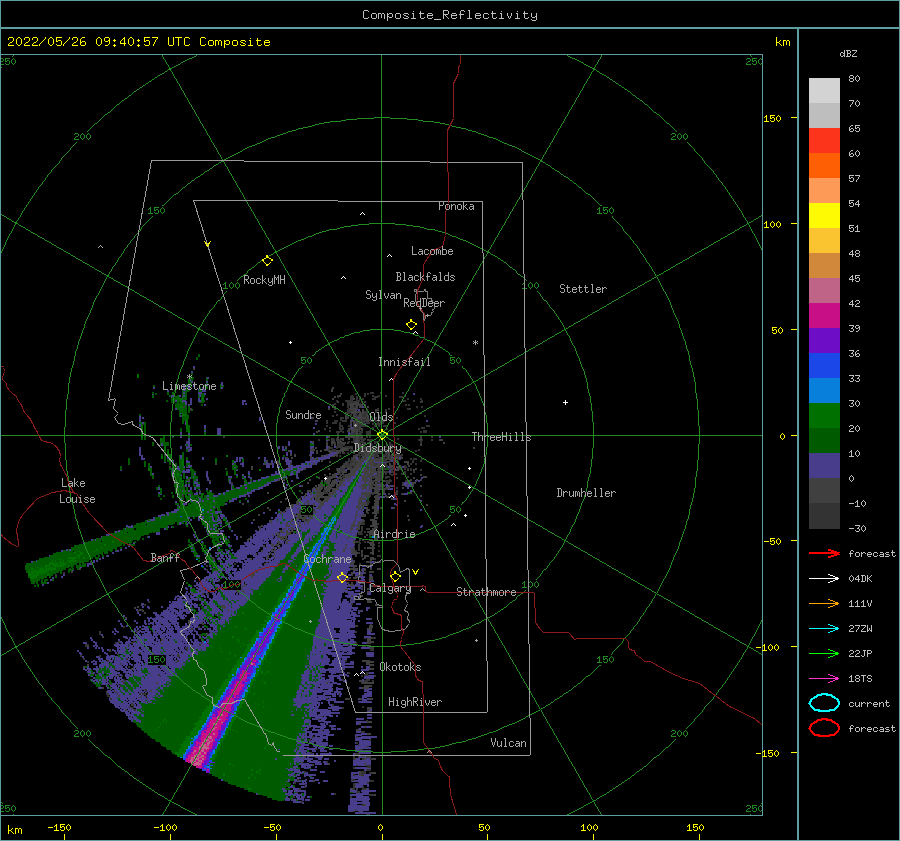Click the -150 tick on bottom km axis
The height and width of the screenshot is (841, 900).
click(x=59, y=827)
